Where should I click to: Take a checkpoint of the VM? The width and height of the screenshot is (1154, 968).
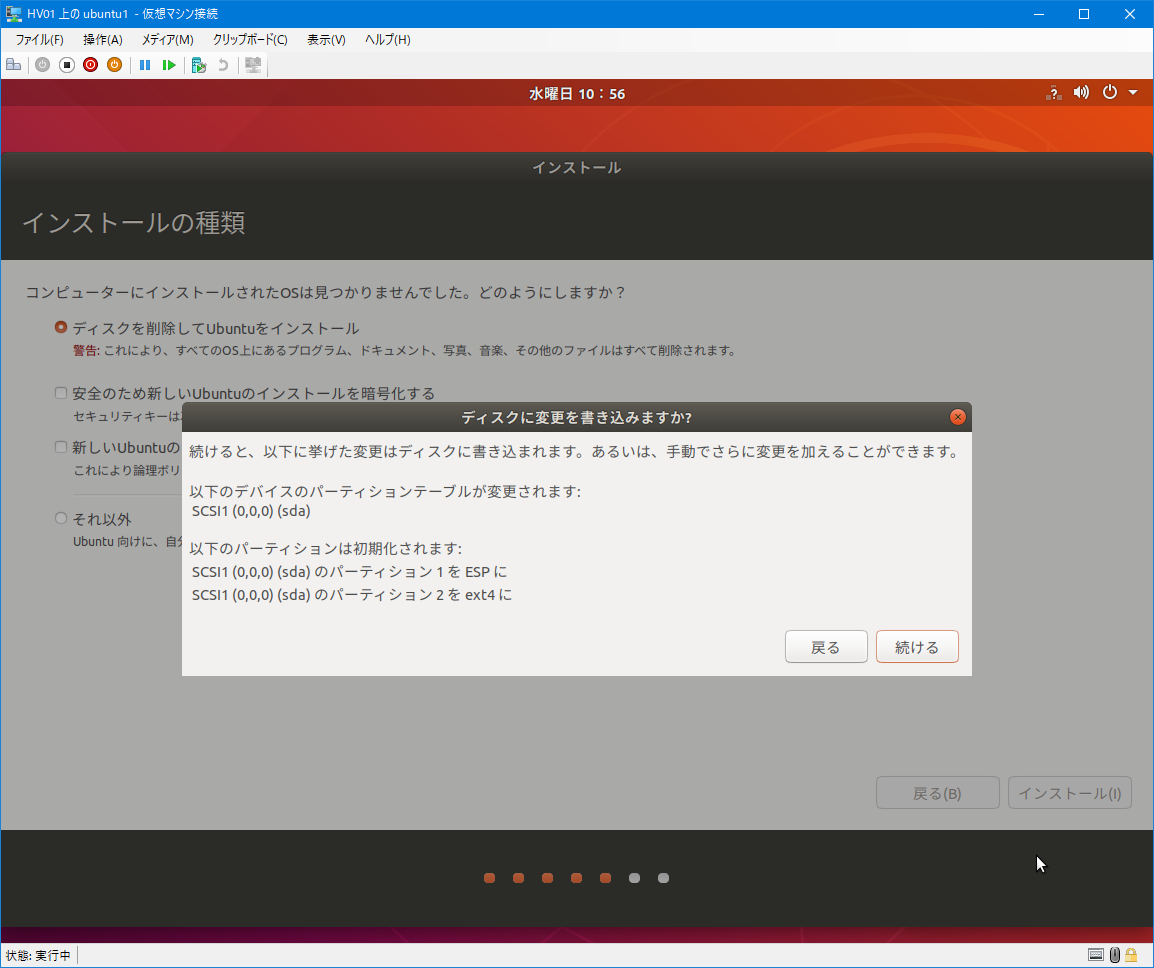pyautogui.click(x=198, y=64)
